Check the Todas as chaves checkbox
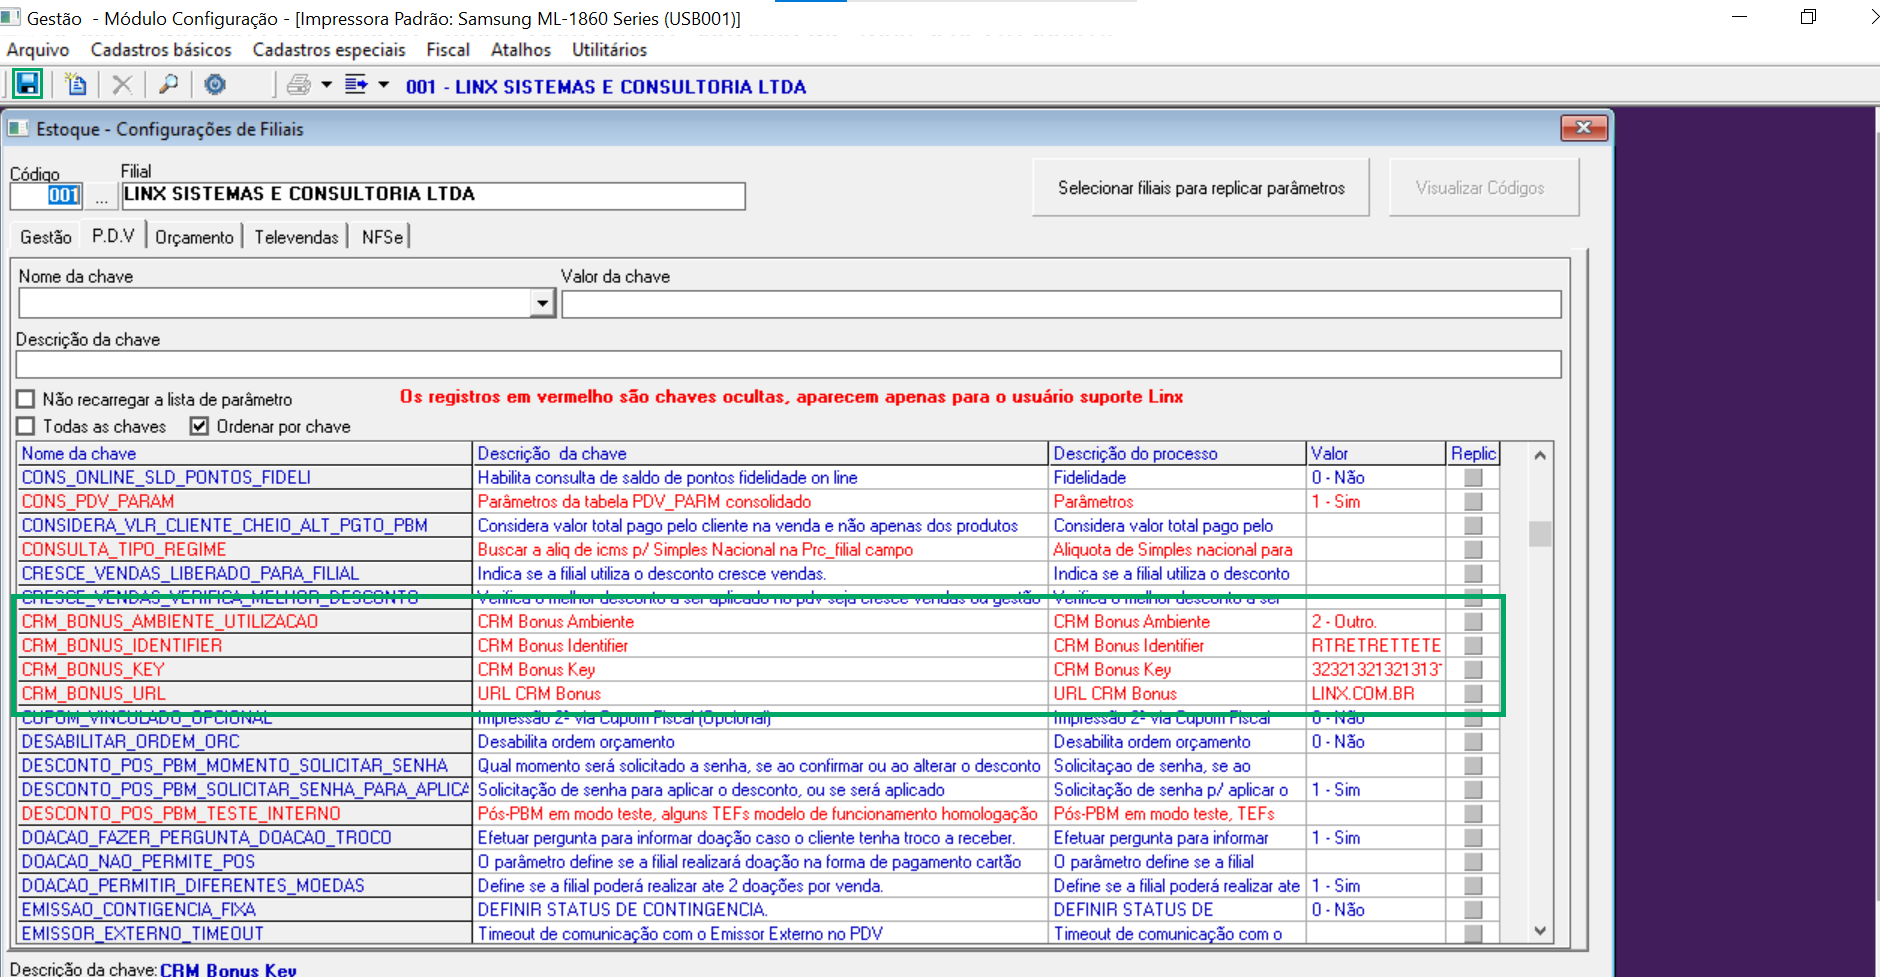Viewport: 1886px width, 977px height. coord(26,426)
